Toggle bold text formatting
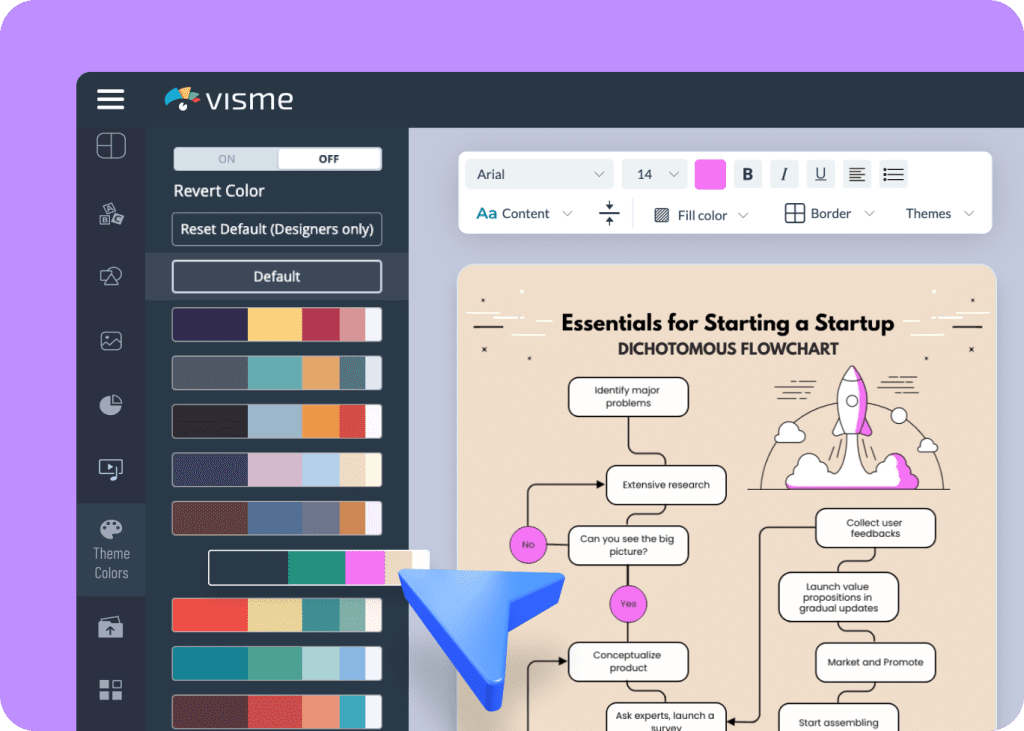 [x=748, y=174]
